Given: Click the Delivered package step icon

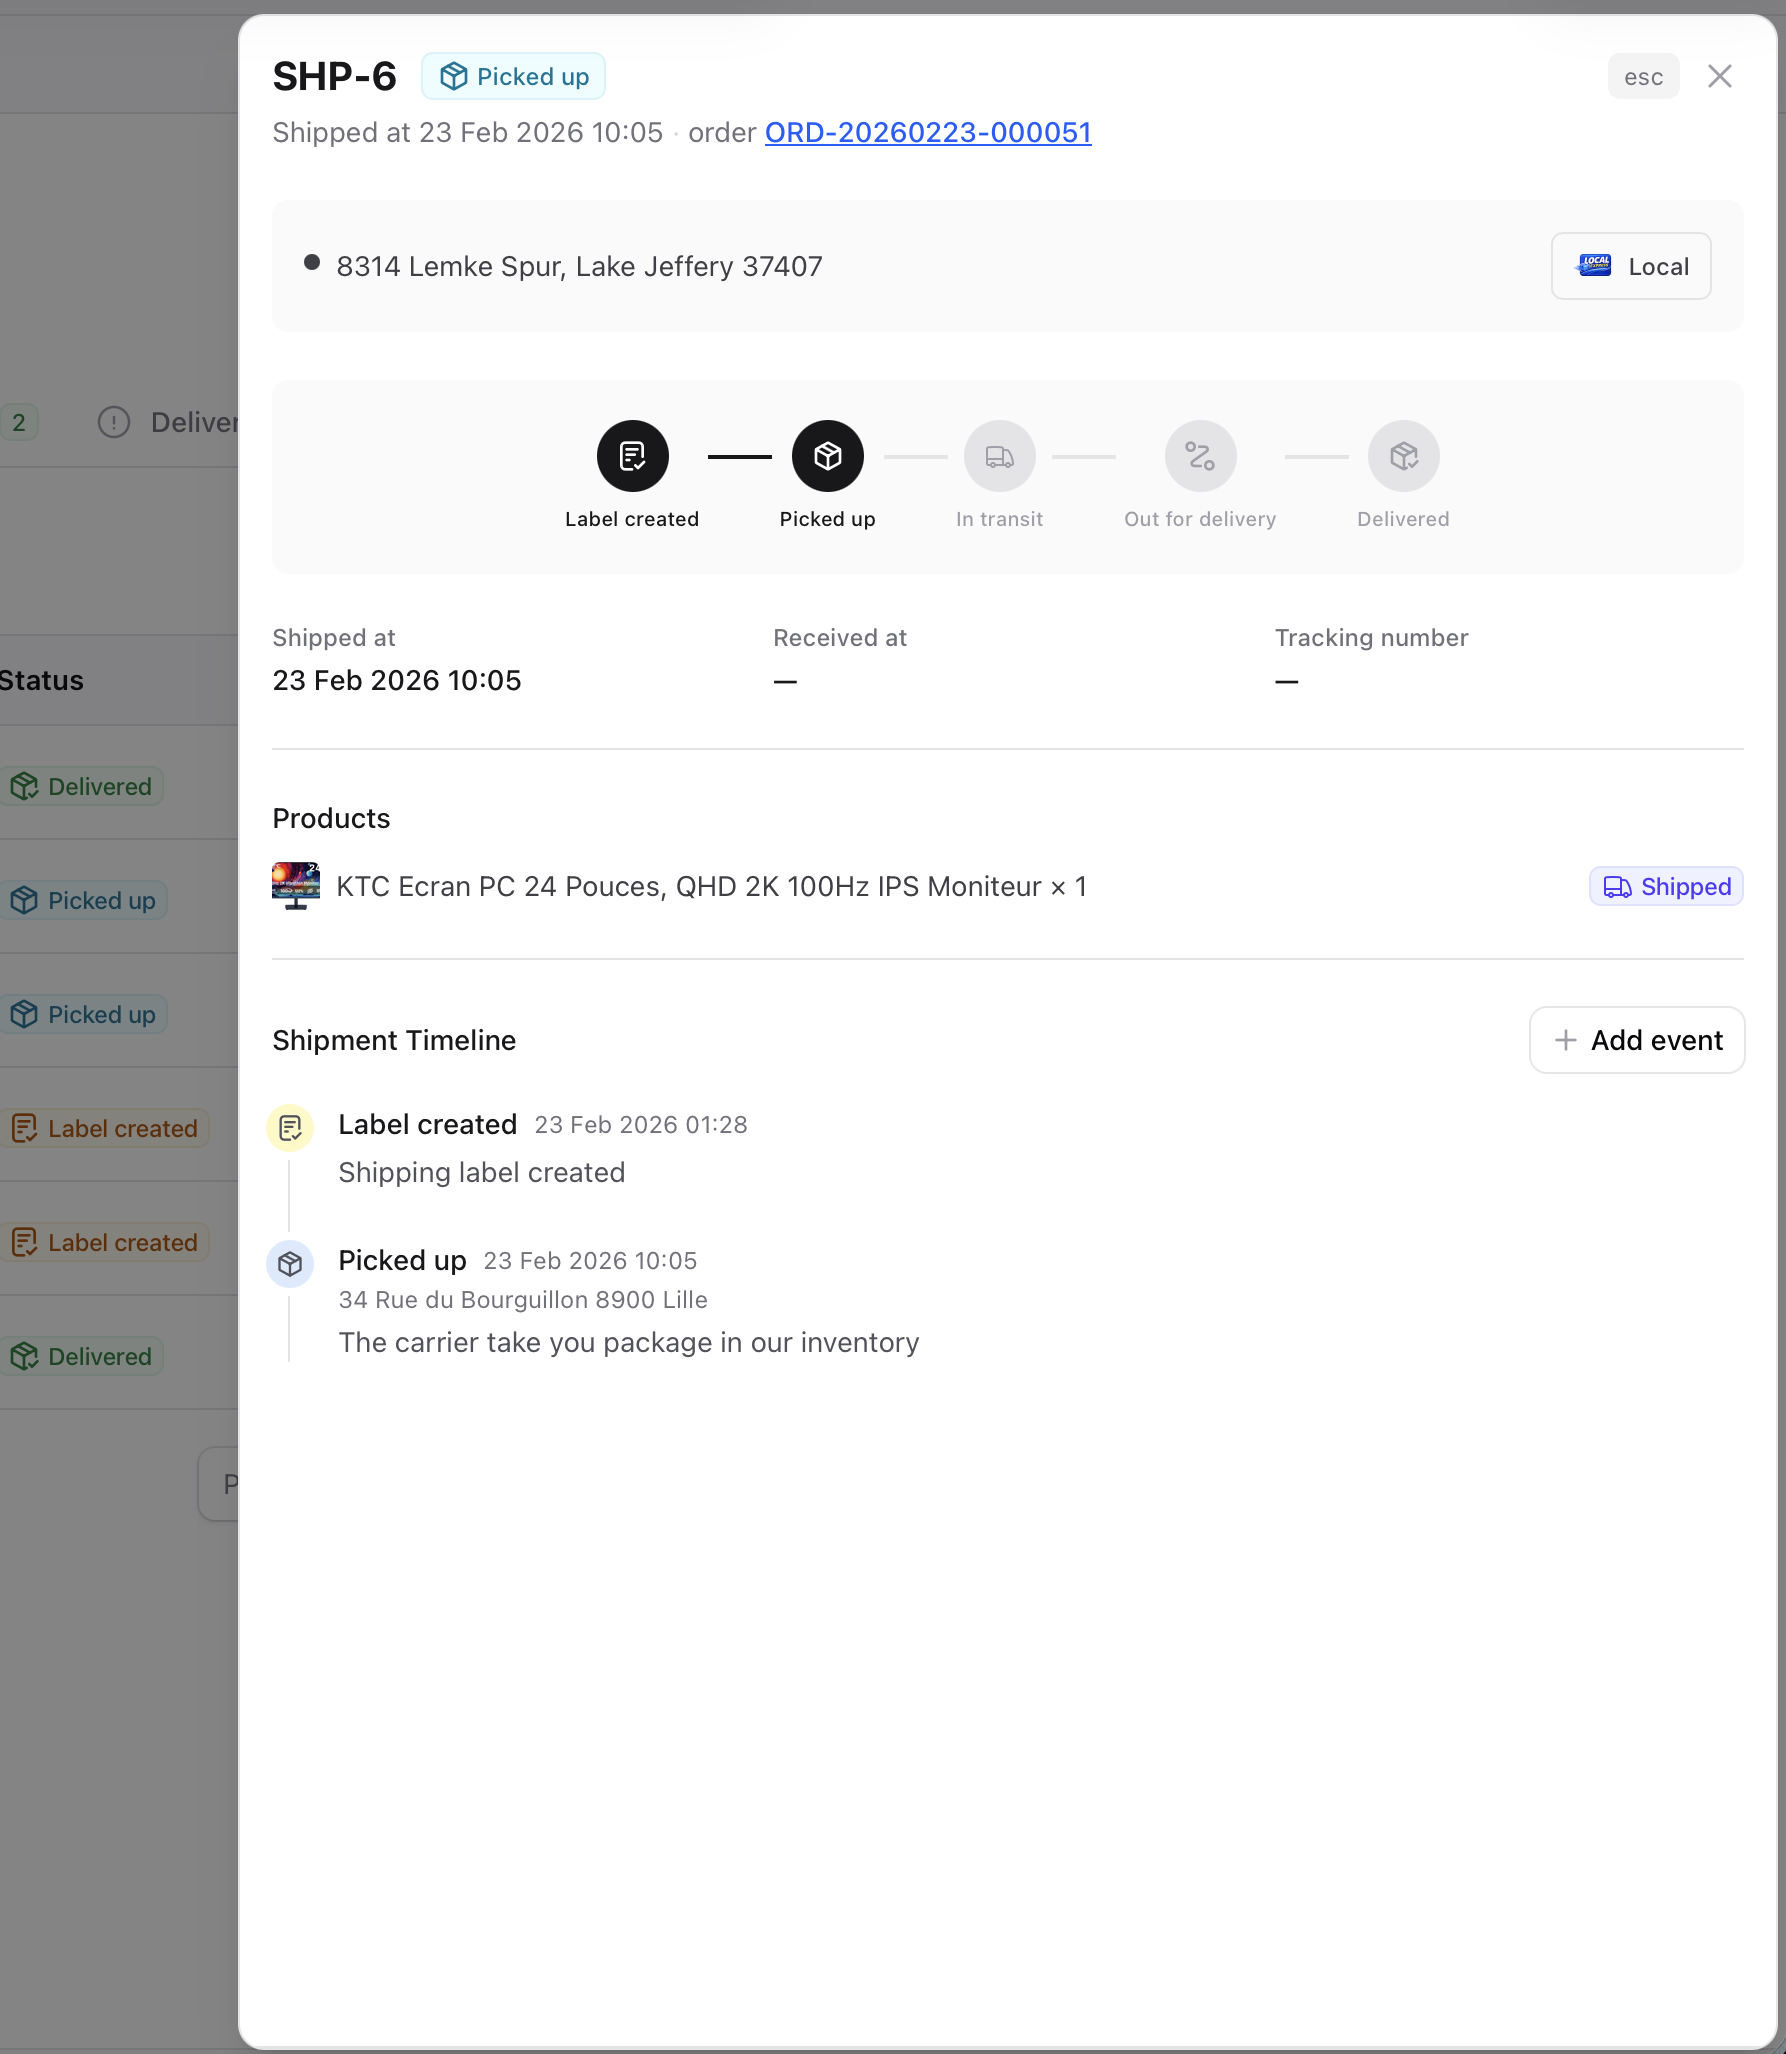Looking at the screenshot, I should pos(1403,456).
